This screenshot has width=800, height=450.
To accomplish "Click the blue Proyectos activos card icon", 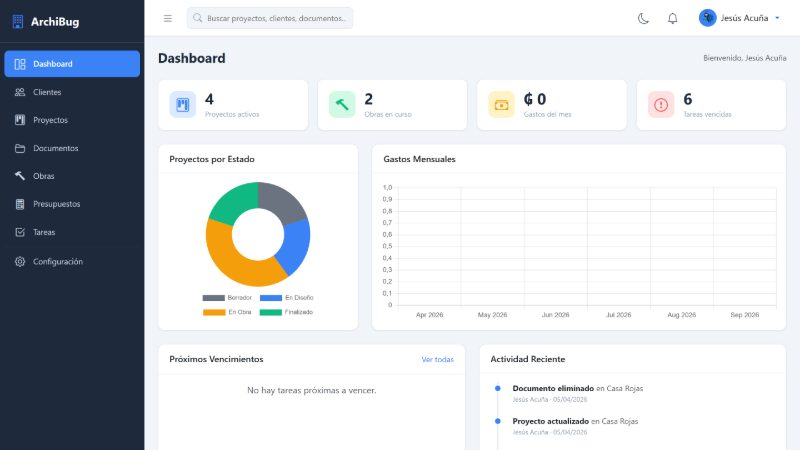I will tap(183, 105).
